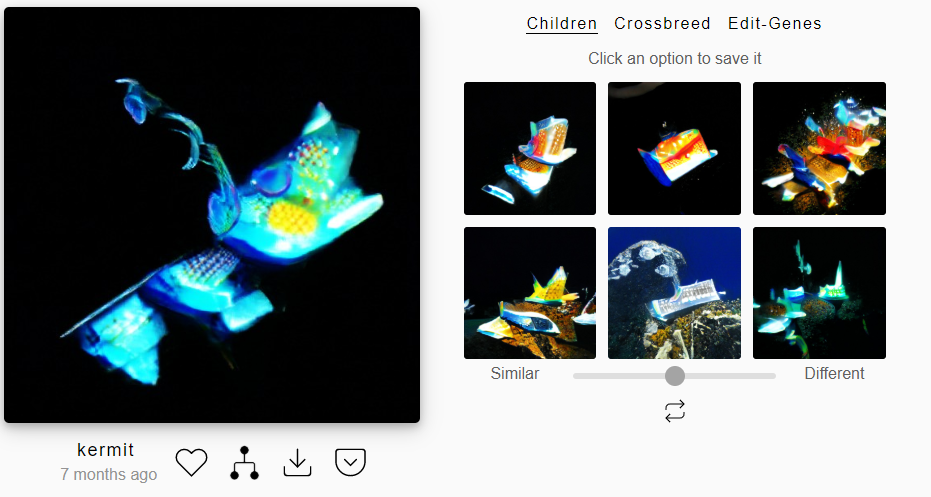The width and height of the screenshot is (931, 497).
Task: Click the large main artwork image
Action: click(x=212, y=215)
